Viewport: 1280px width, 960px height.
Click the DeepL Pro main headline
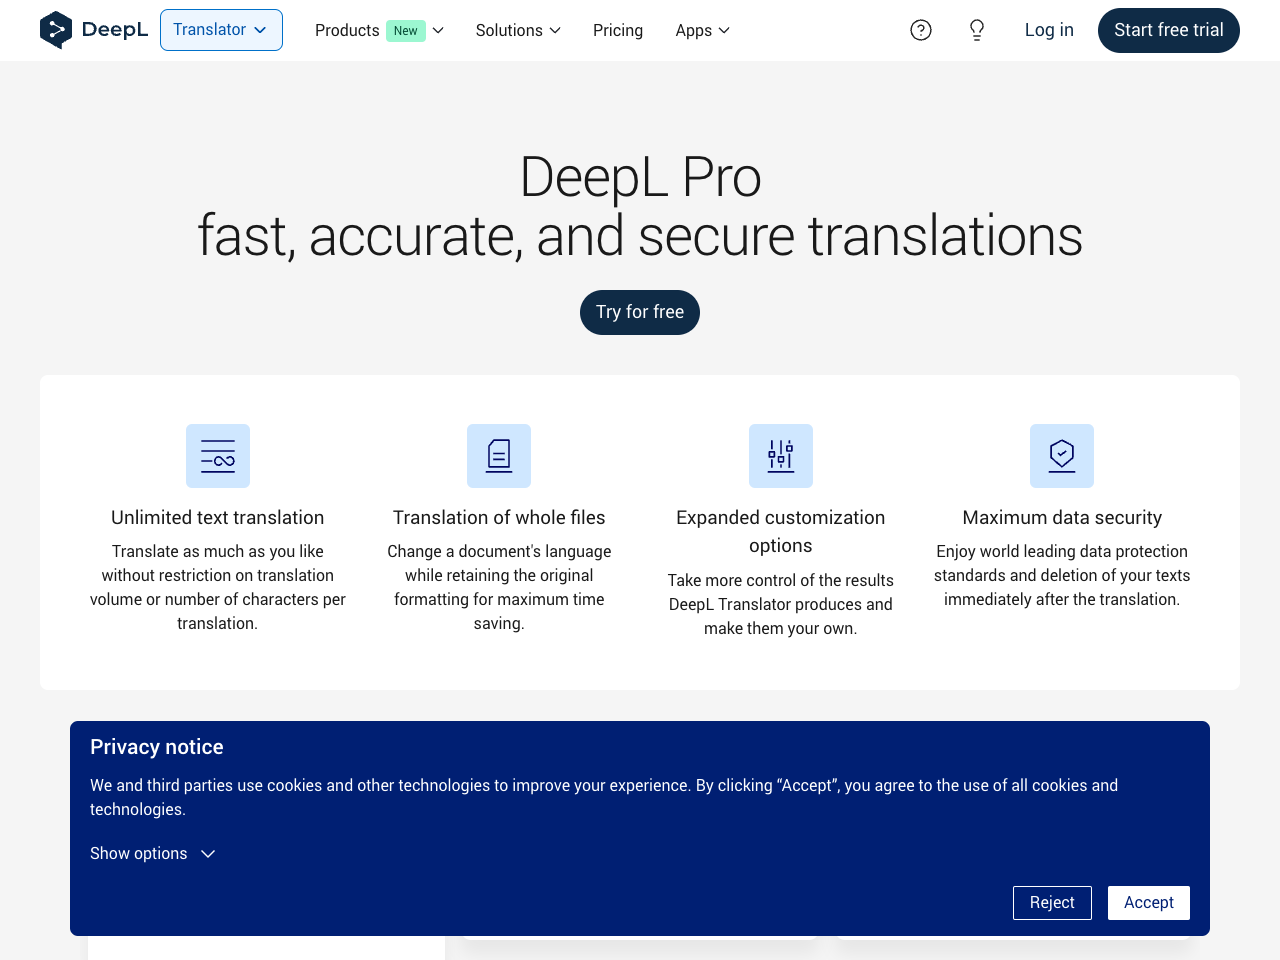point(640,207)
